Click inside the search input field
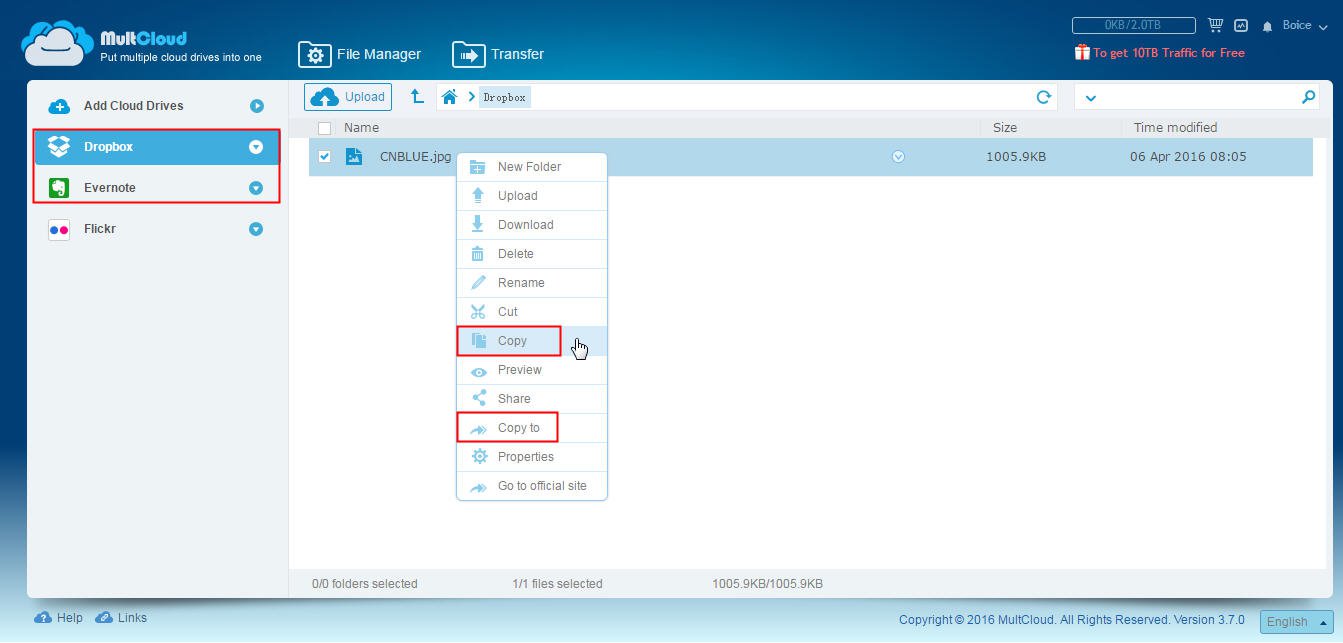 pyautogui.click(x=1198, y=97)
